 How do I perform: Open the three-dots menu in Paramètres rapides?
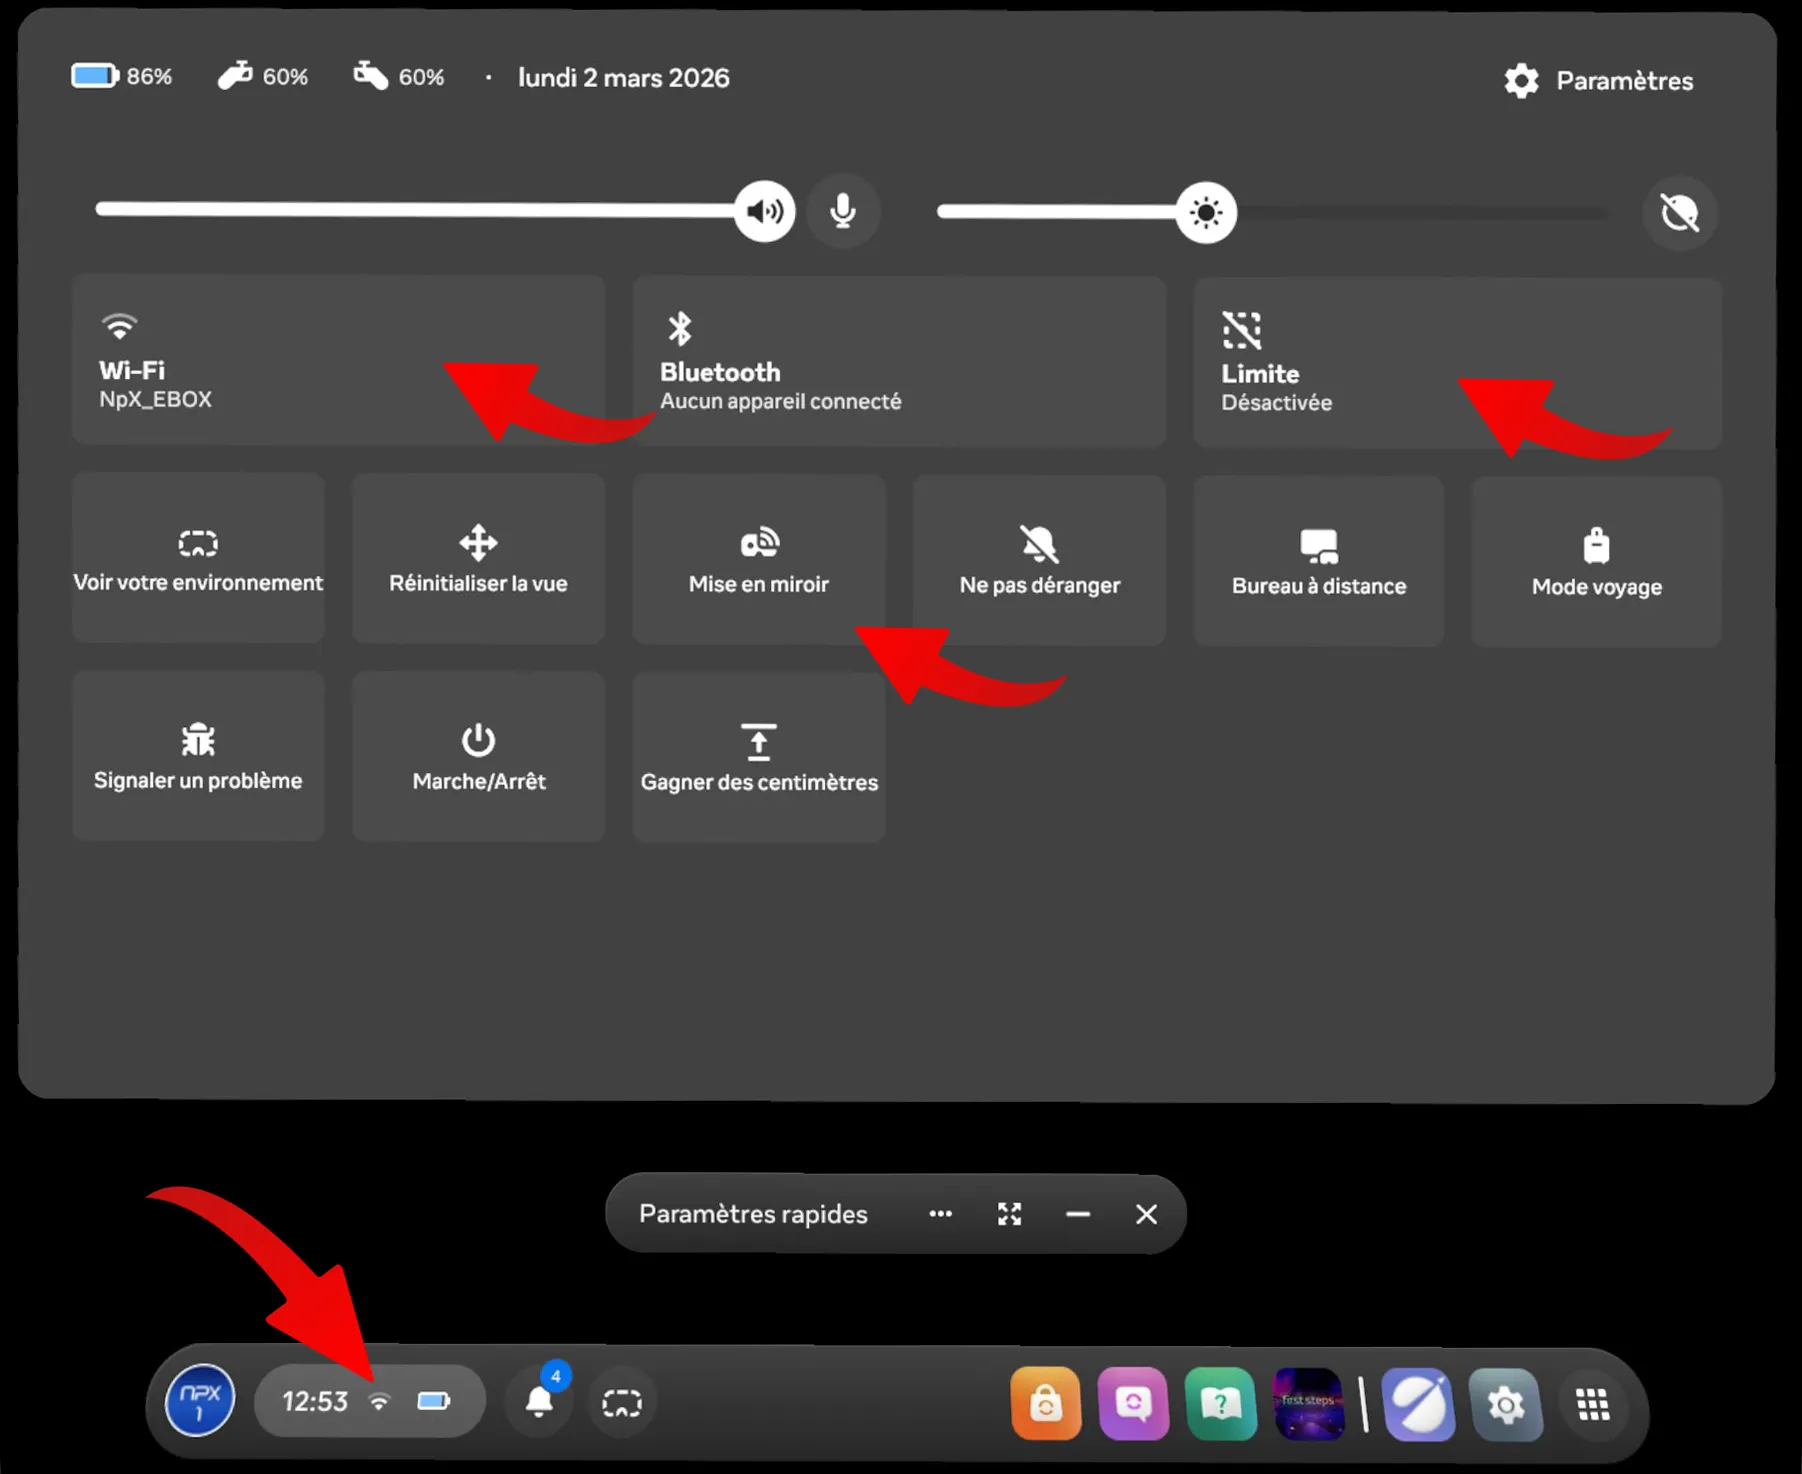click(940, 1214)
